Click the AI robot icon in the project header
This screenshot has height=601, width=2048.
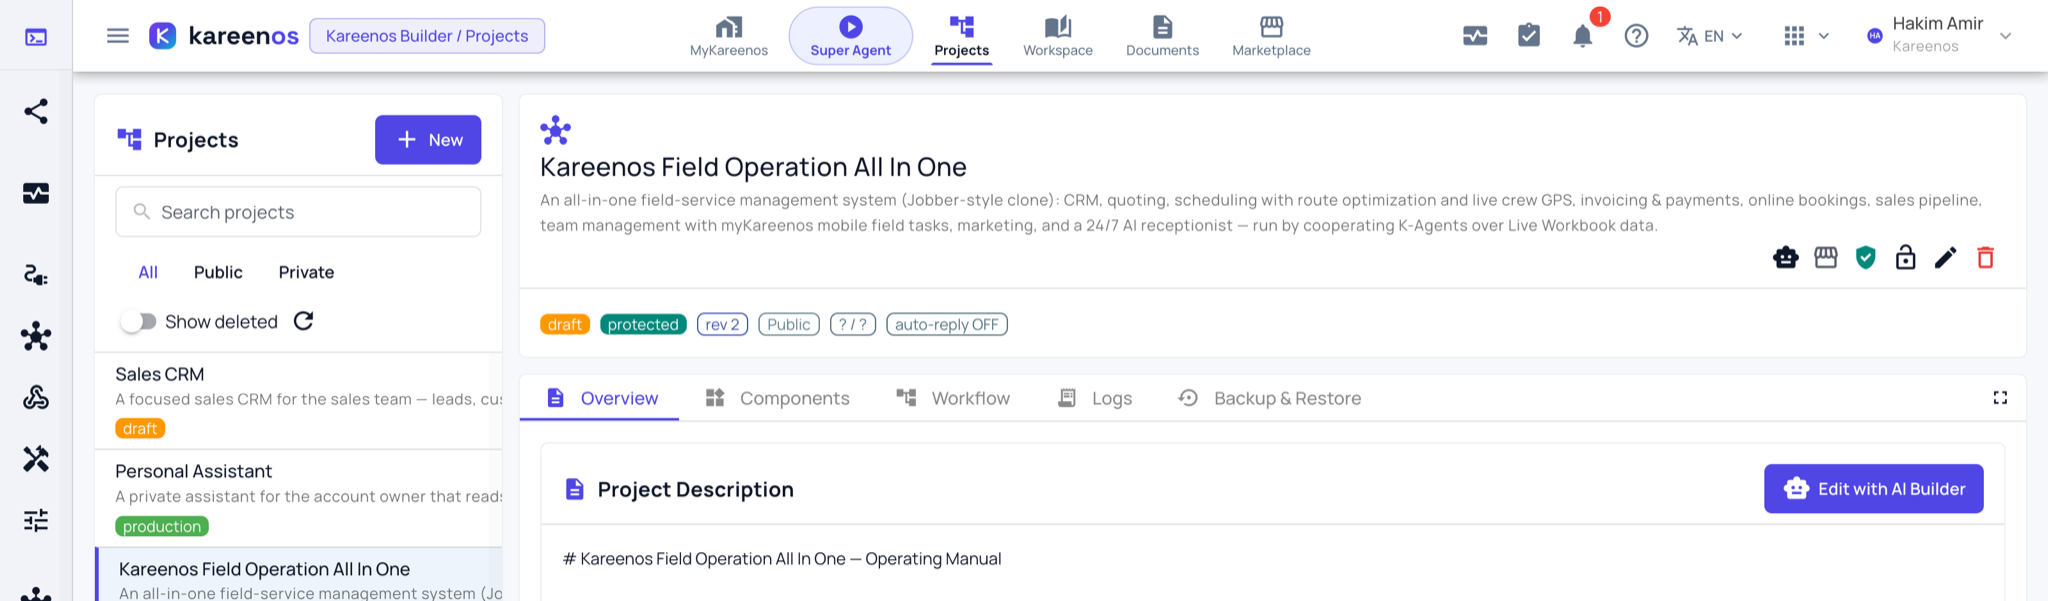click(x=1786, y=258)
